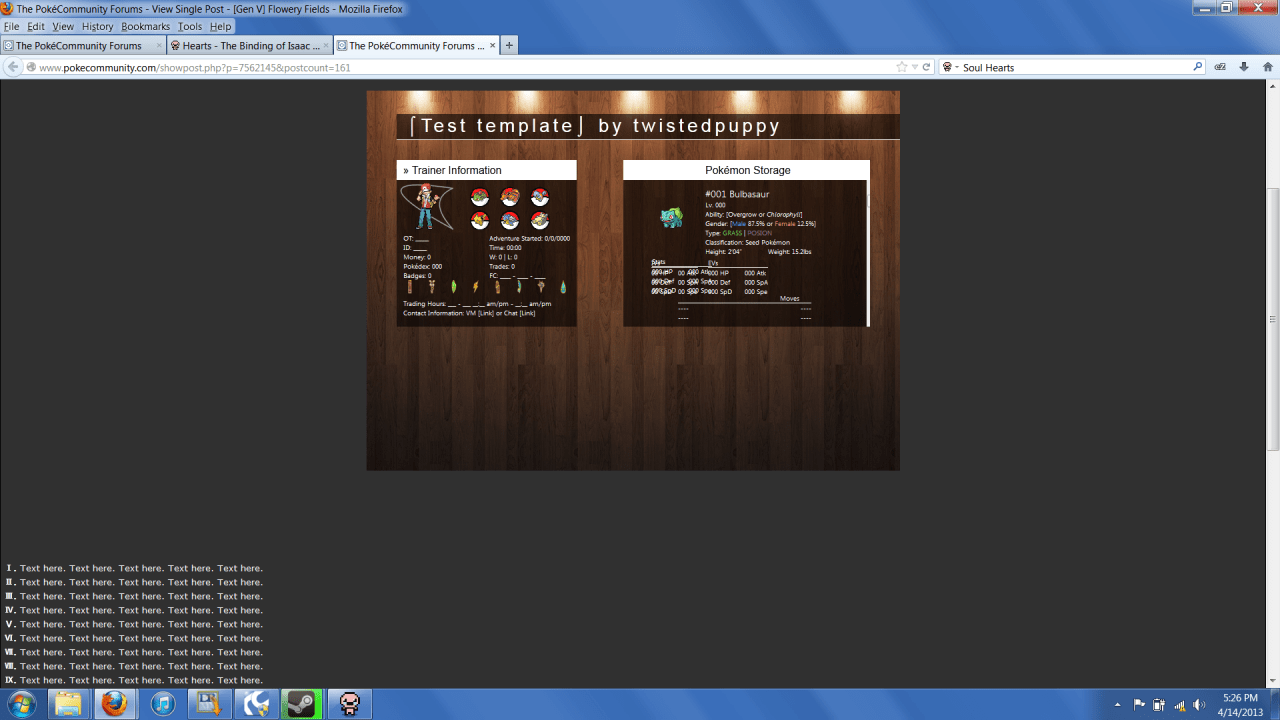Image resolution: width=1280 pixels, height=720 pixels.
Task: Click the pokecommunity.com address bar
Action: click(460, 67)
